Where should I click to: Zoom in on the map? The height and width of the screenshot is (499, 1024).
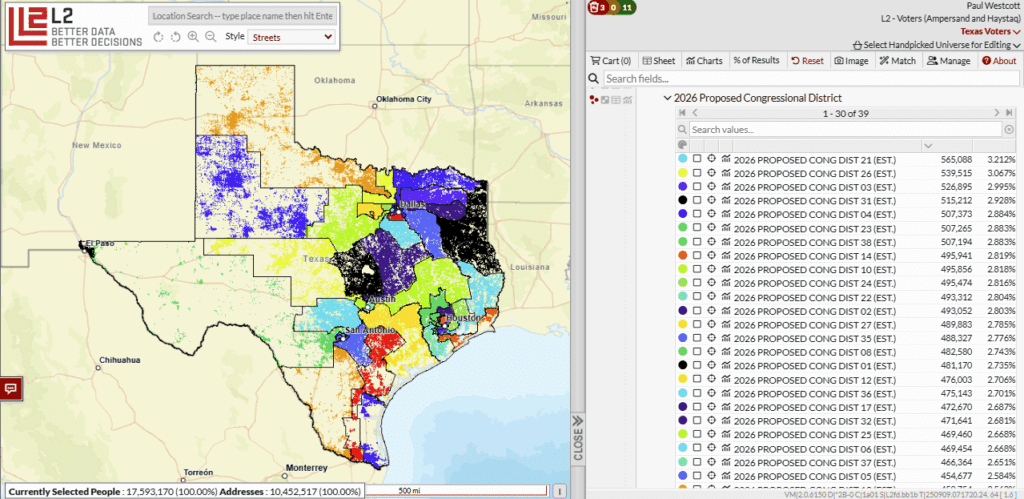pyautogui.click(x=192, y=37)
